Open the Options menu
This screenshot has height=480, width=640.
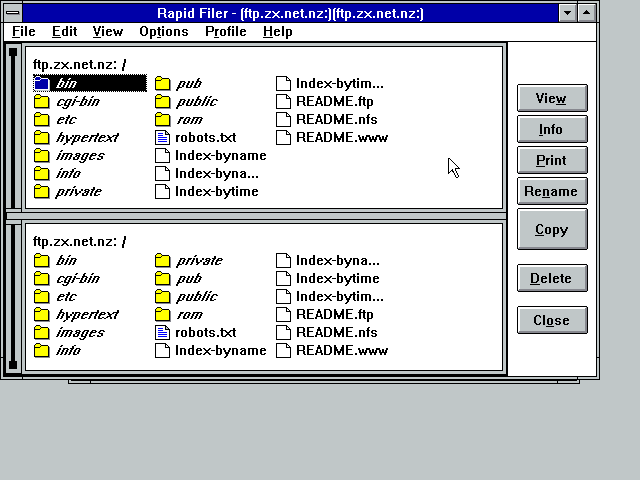tap(163, 31)
